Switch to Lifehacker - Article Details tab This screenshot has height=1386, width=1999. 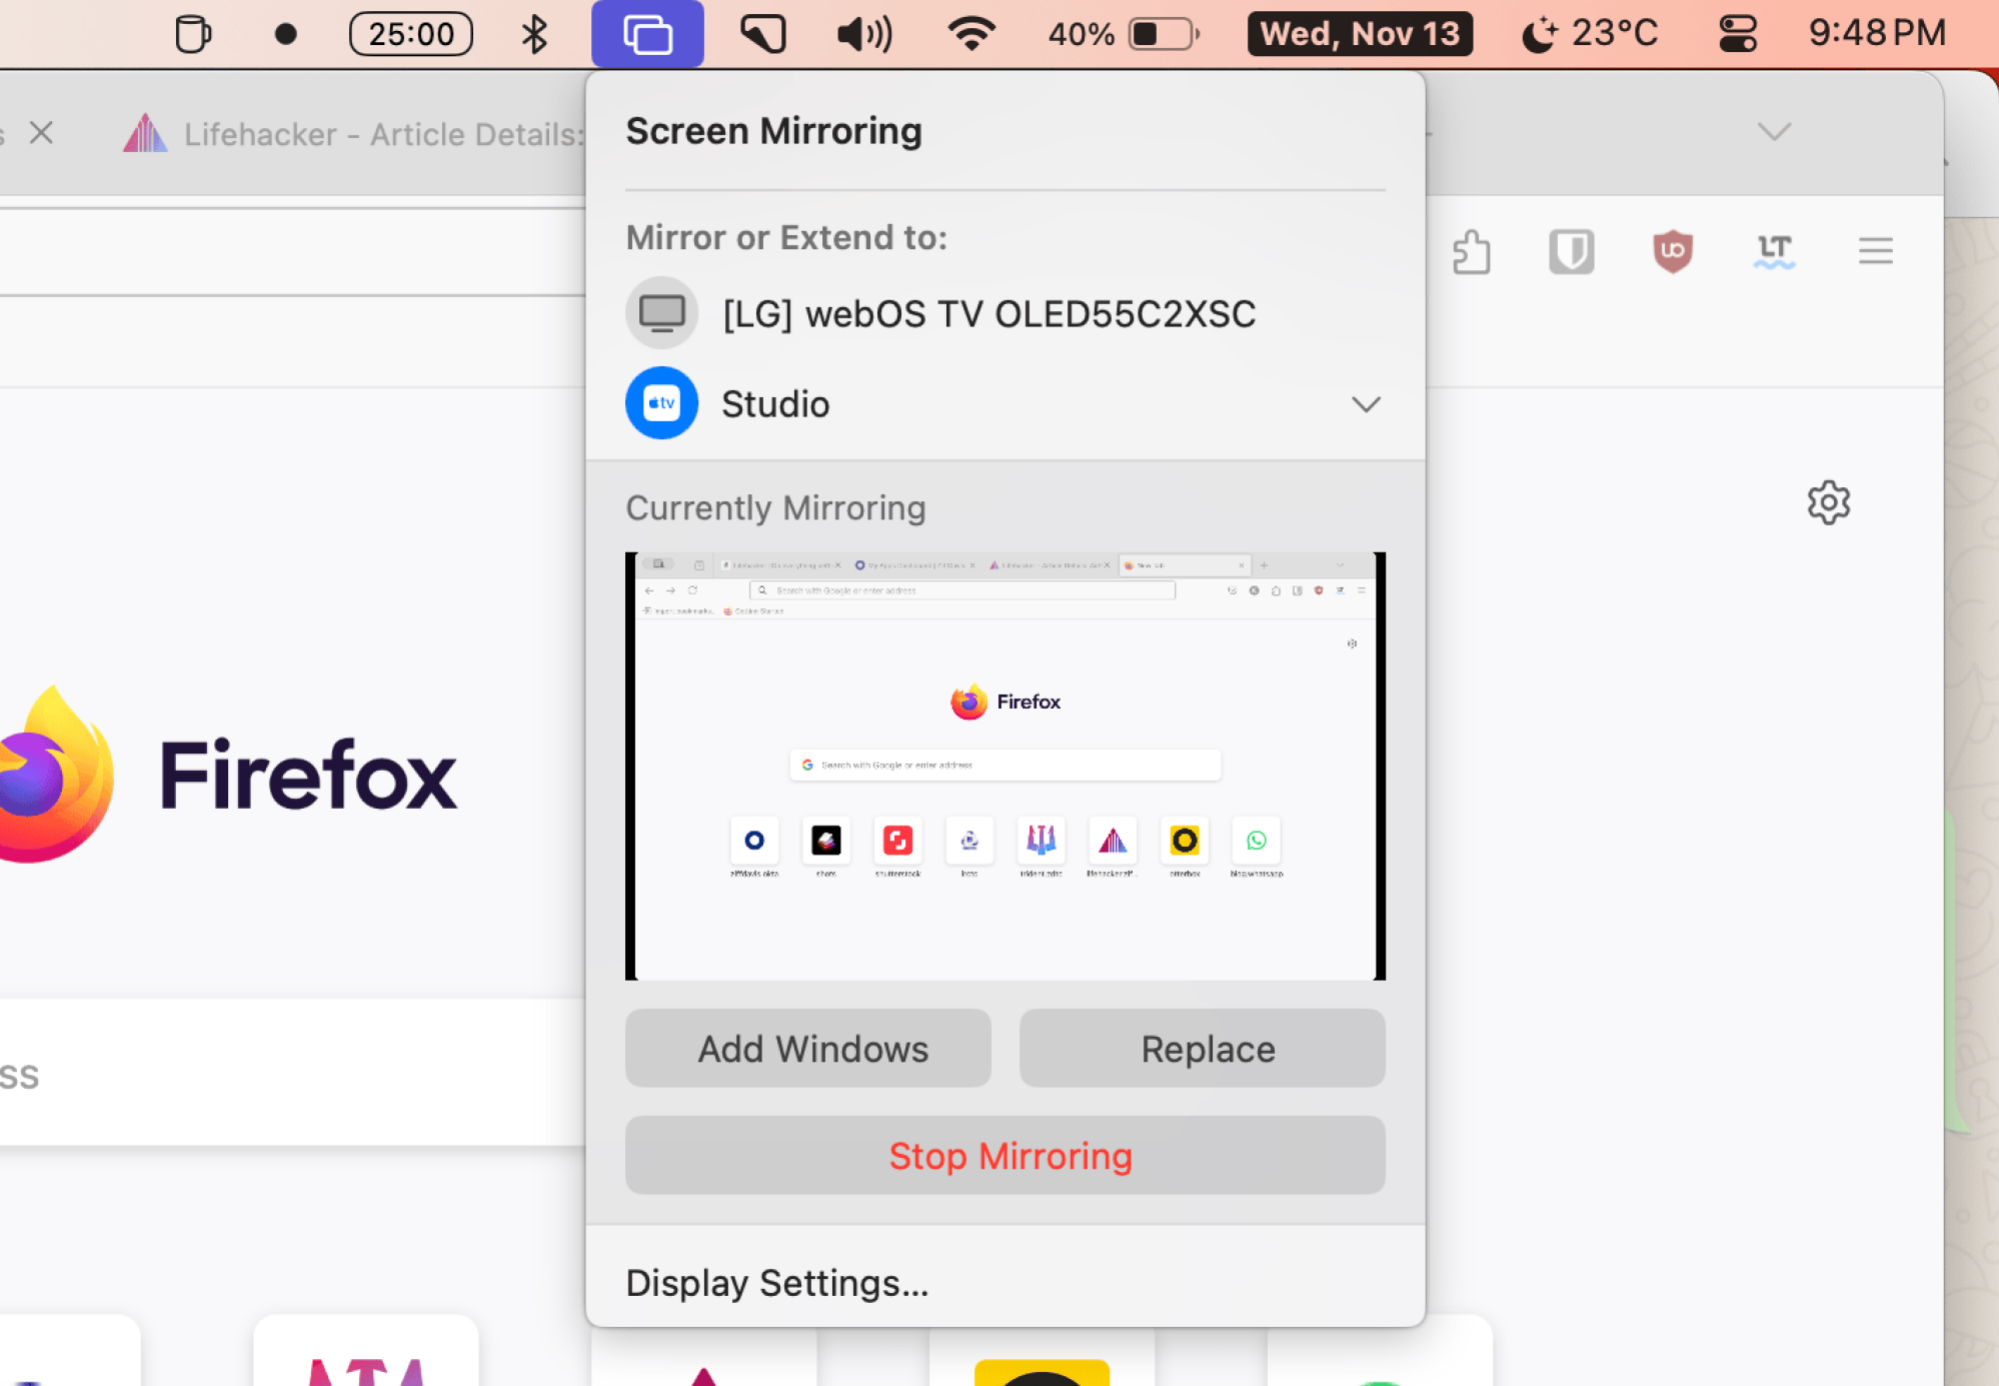click(x=352, y=133)
